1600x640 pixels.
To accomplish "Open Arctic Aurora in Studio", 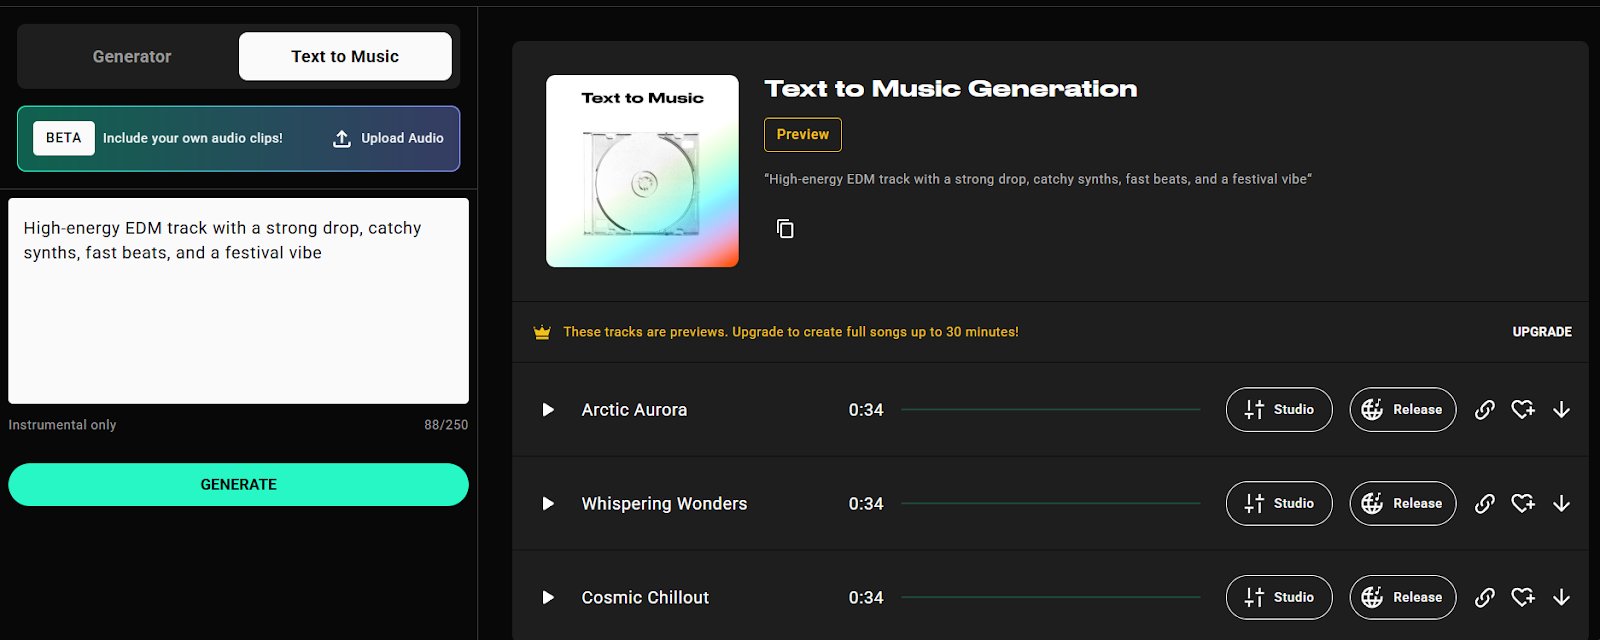I will (x=1279, y=410).
